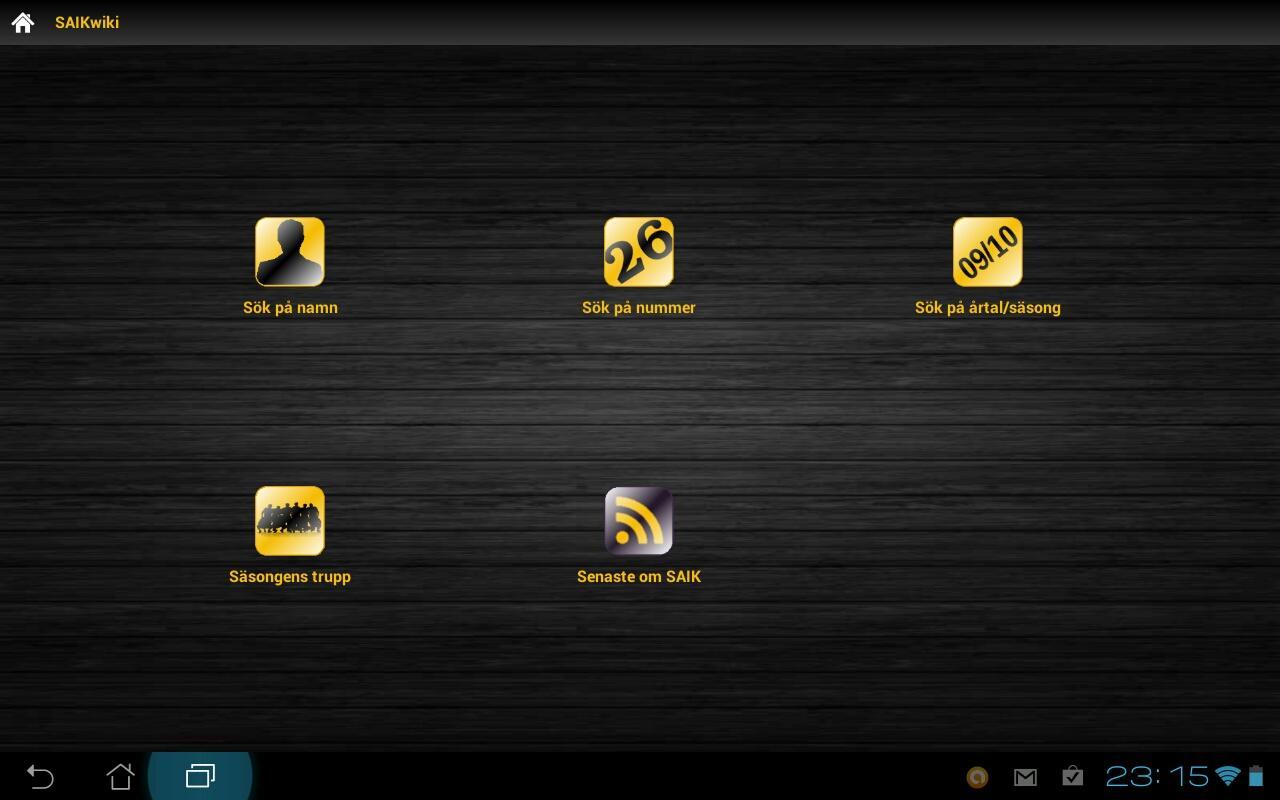
Task: Open the Gmail notification envelope icon
Action: click(x=1025, y=777)
